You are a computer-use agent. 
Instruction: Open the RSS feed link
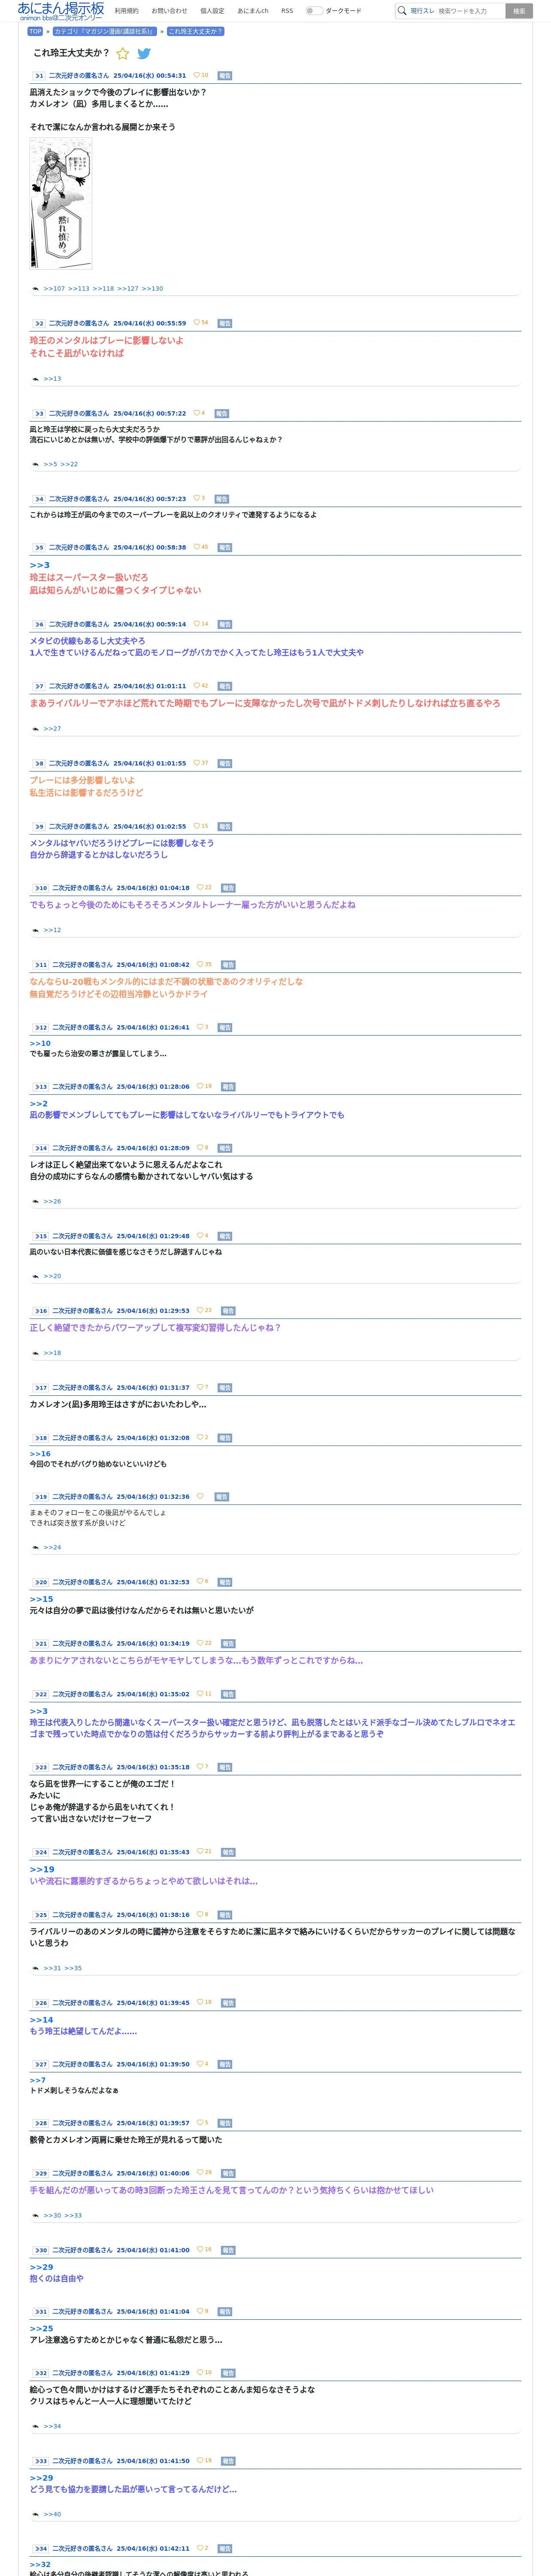point(287,11)
